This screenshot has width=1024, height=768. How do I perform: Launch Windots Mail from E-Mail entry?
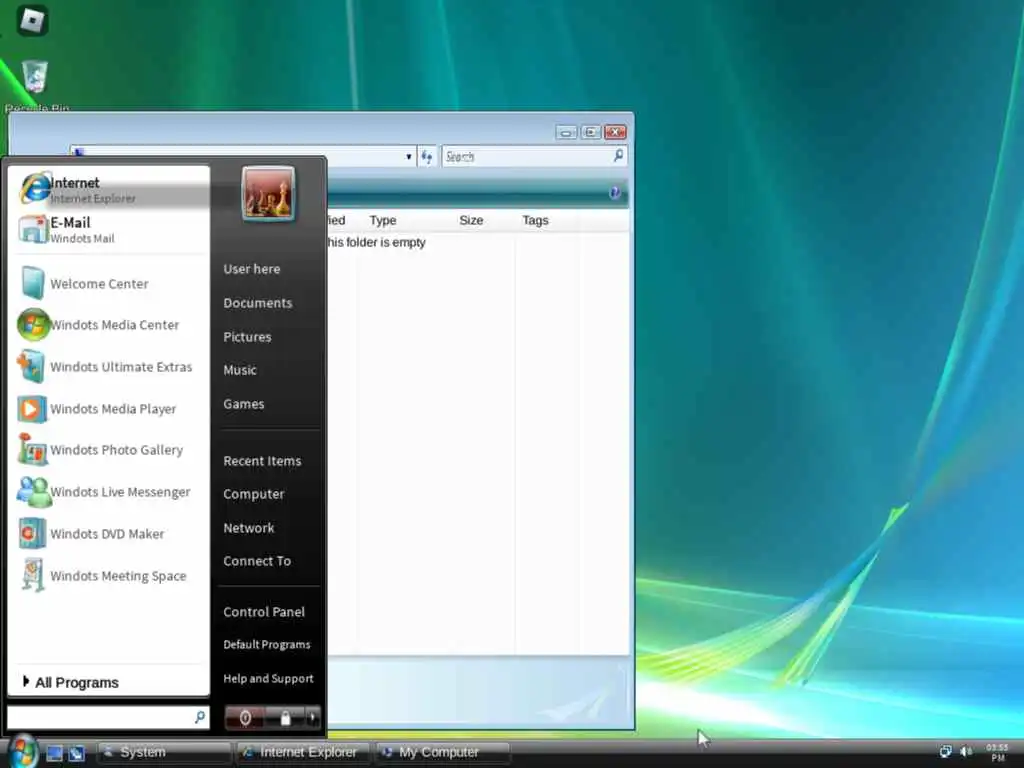click(110, 230)
